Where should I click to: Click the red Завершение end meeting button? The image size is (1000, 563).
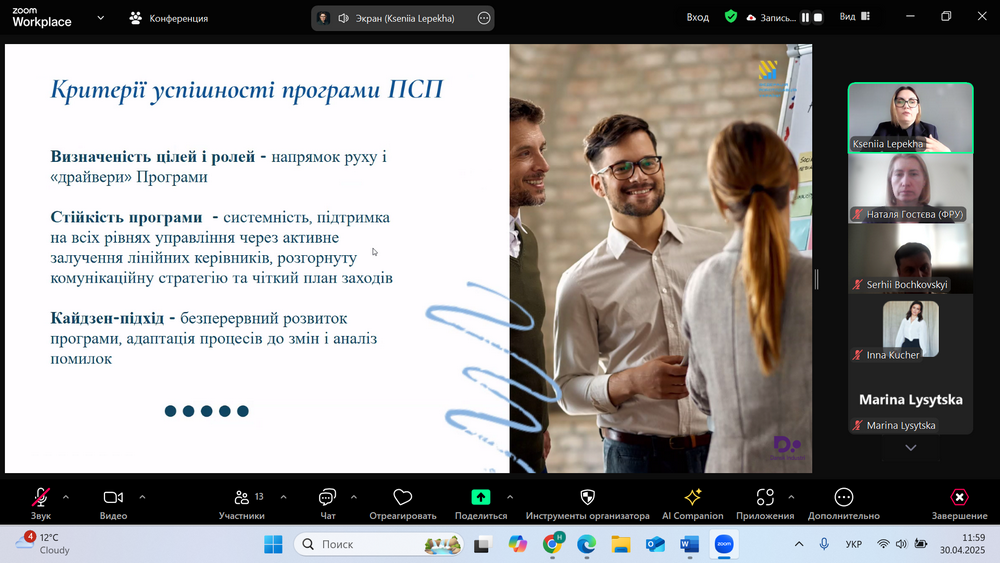click(x=959, y=498)
